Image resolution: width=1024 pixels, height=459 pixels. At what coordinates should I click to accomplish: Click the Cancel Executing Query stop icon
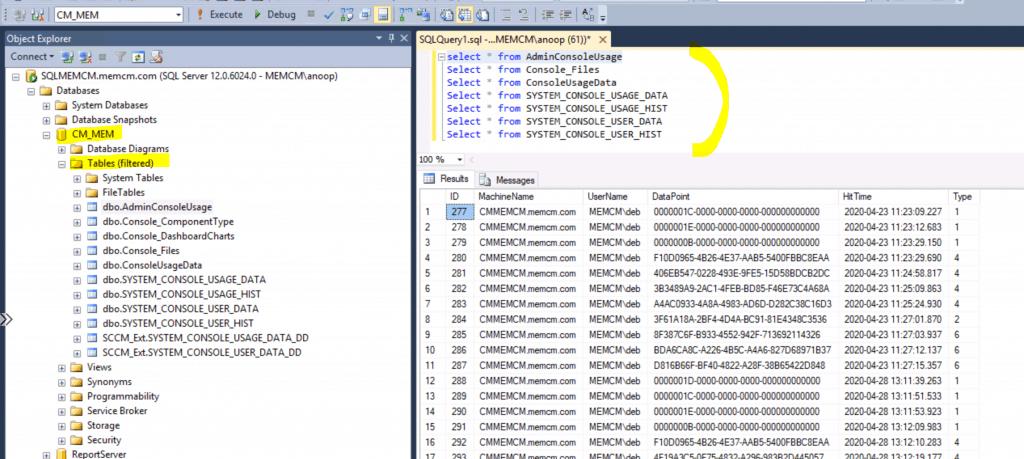point(311,14)
